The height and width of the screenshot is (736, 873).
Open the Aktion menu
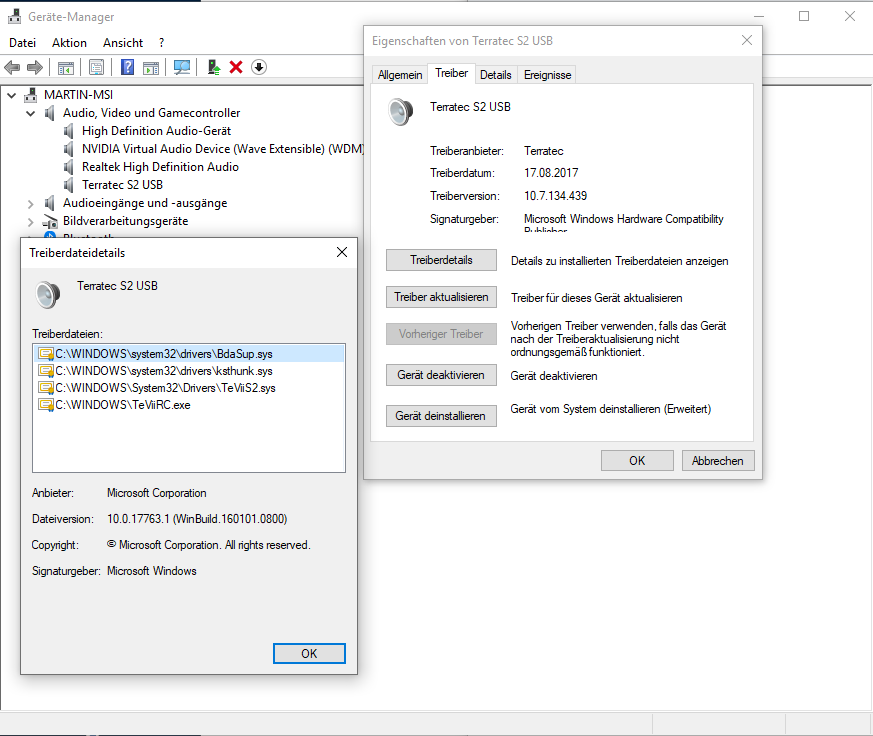(x=69, y=43)
